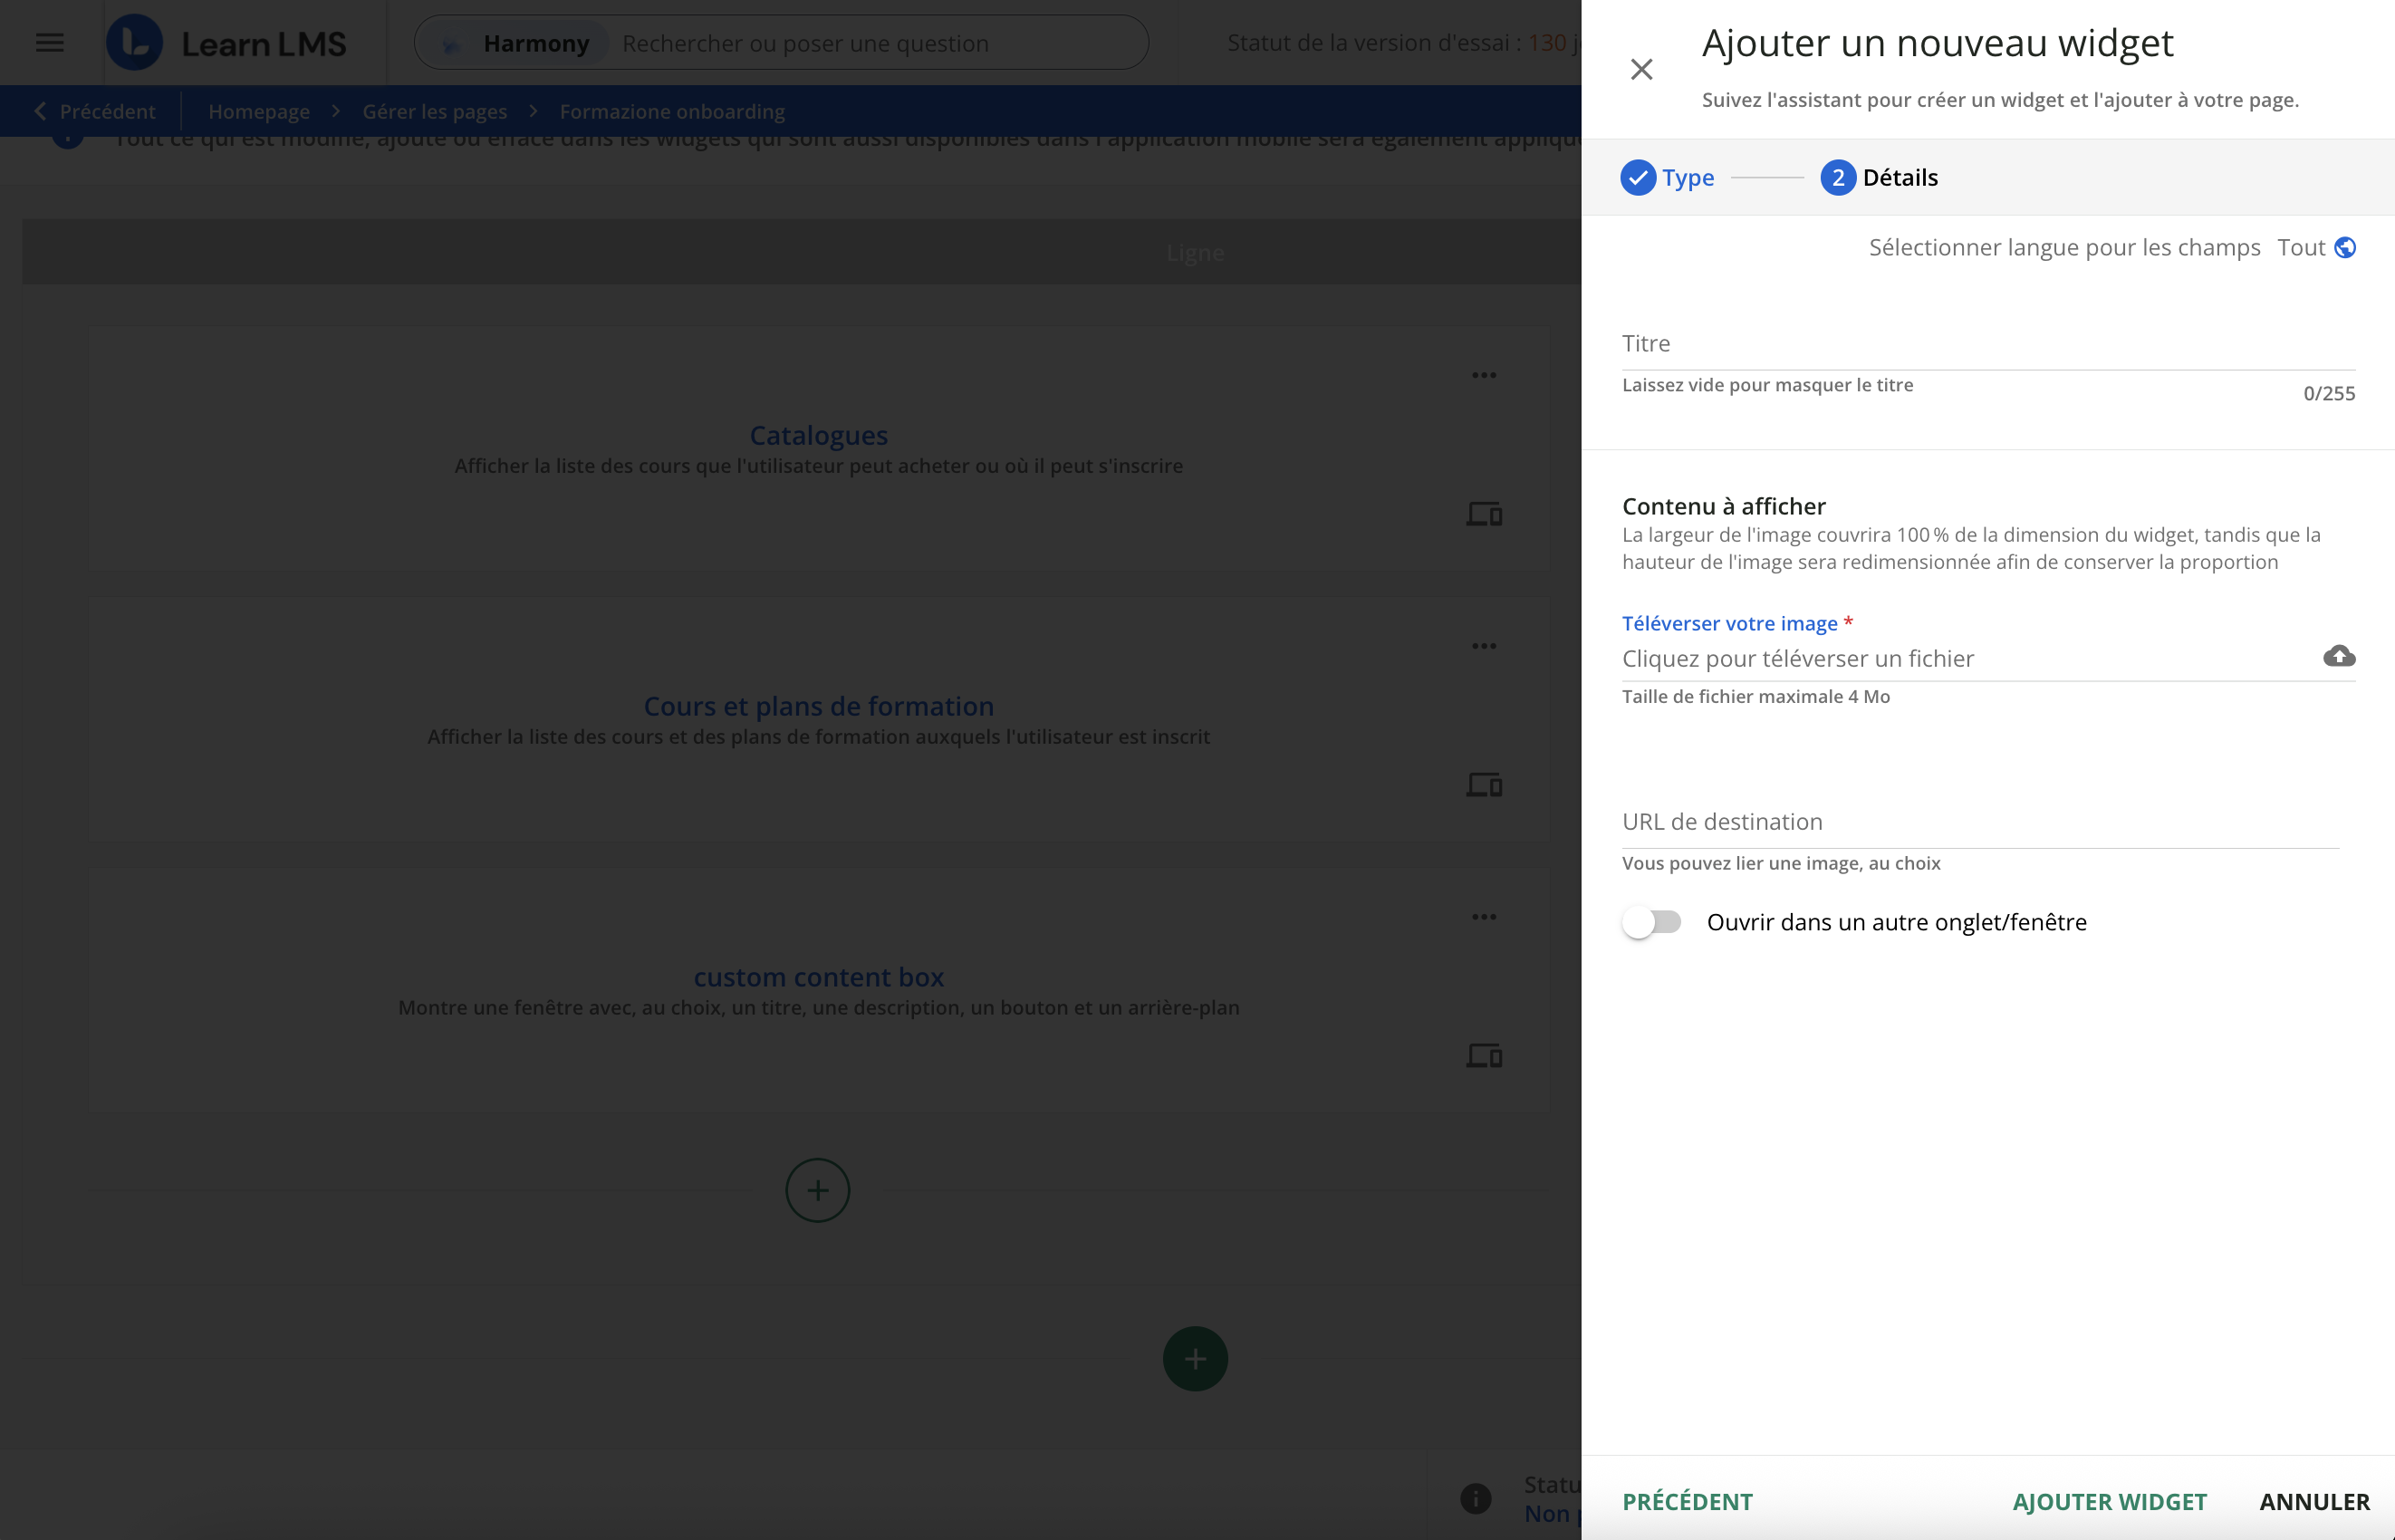2395x1540 pixels.
Task: Open three-dot menu of Catalogues widget
Action: (x=1483, y=375)
